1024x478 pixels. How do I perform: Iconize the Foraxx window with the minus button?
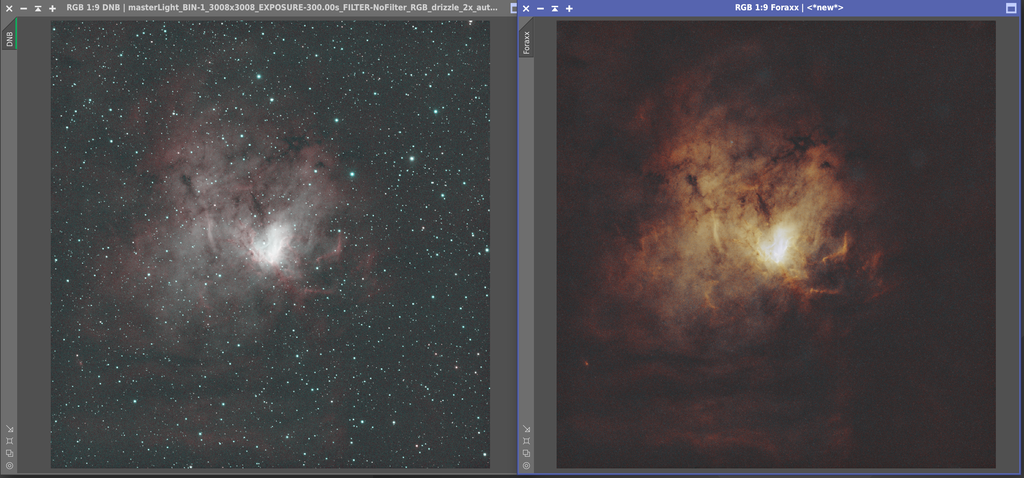pos(540,8)
